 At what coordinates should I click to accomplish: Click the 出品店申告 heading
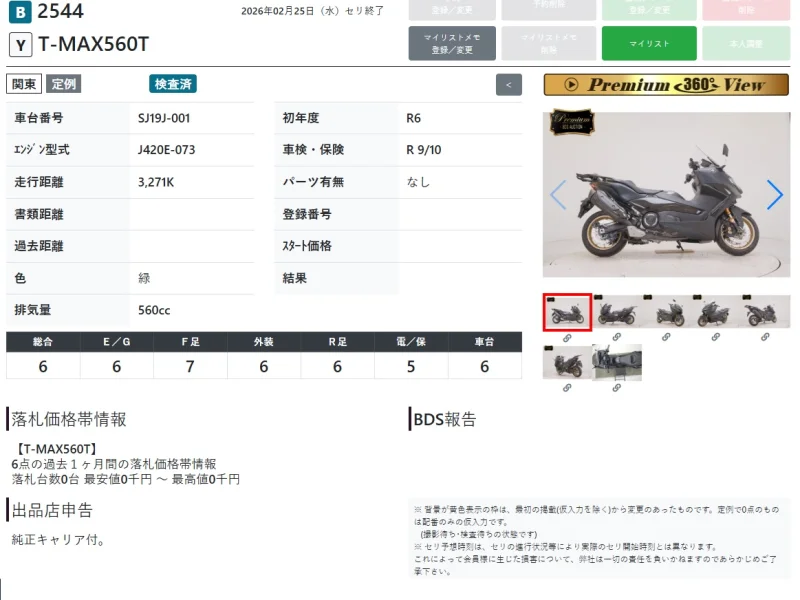click(52, 510)
